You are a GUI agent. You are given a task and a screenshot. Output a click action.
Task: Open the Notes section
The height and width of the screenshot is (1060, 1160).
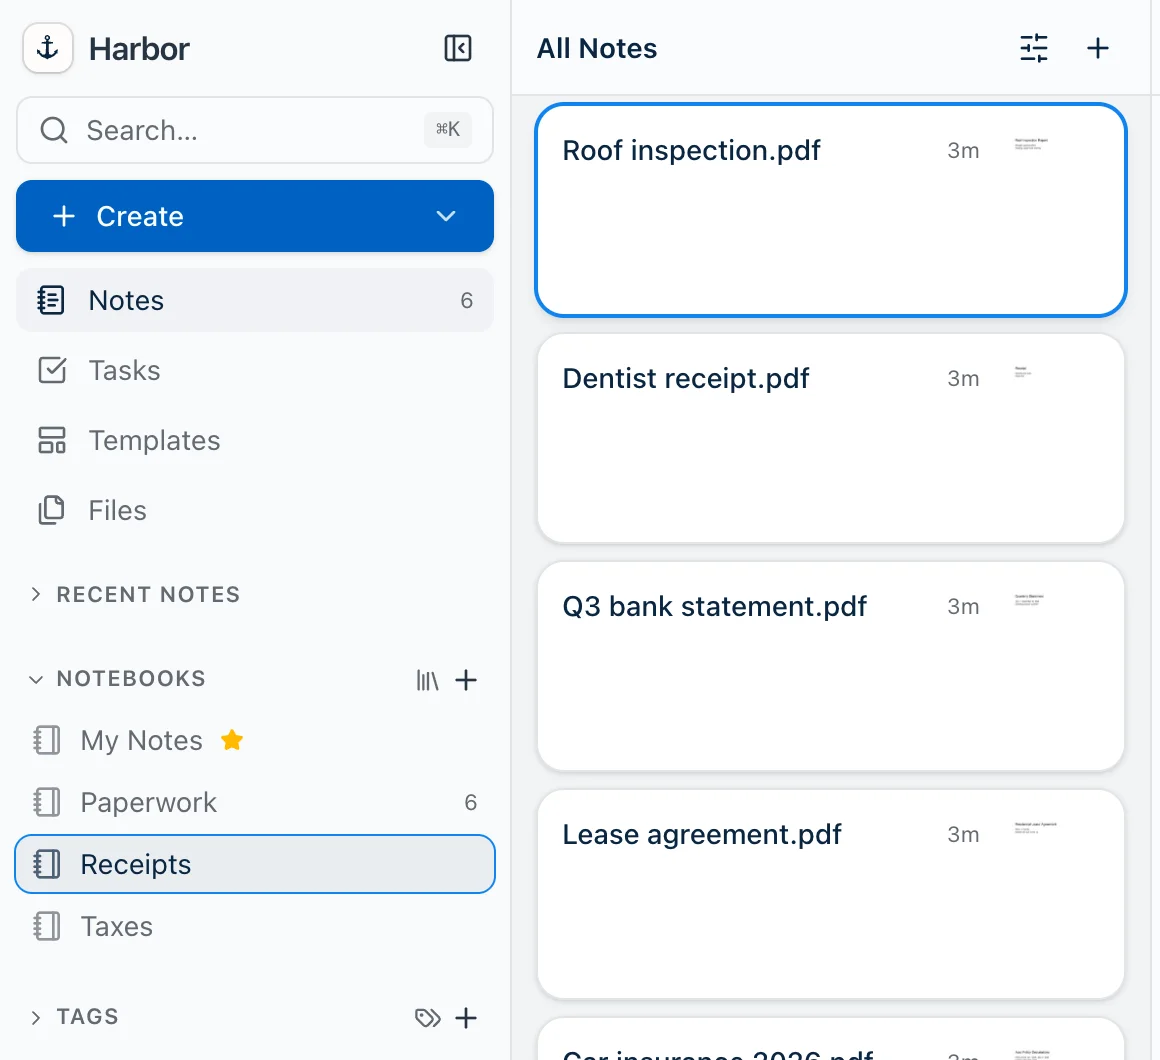[x=254, y=300]
